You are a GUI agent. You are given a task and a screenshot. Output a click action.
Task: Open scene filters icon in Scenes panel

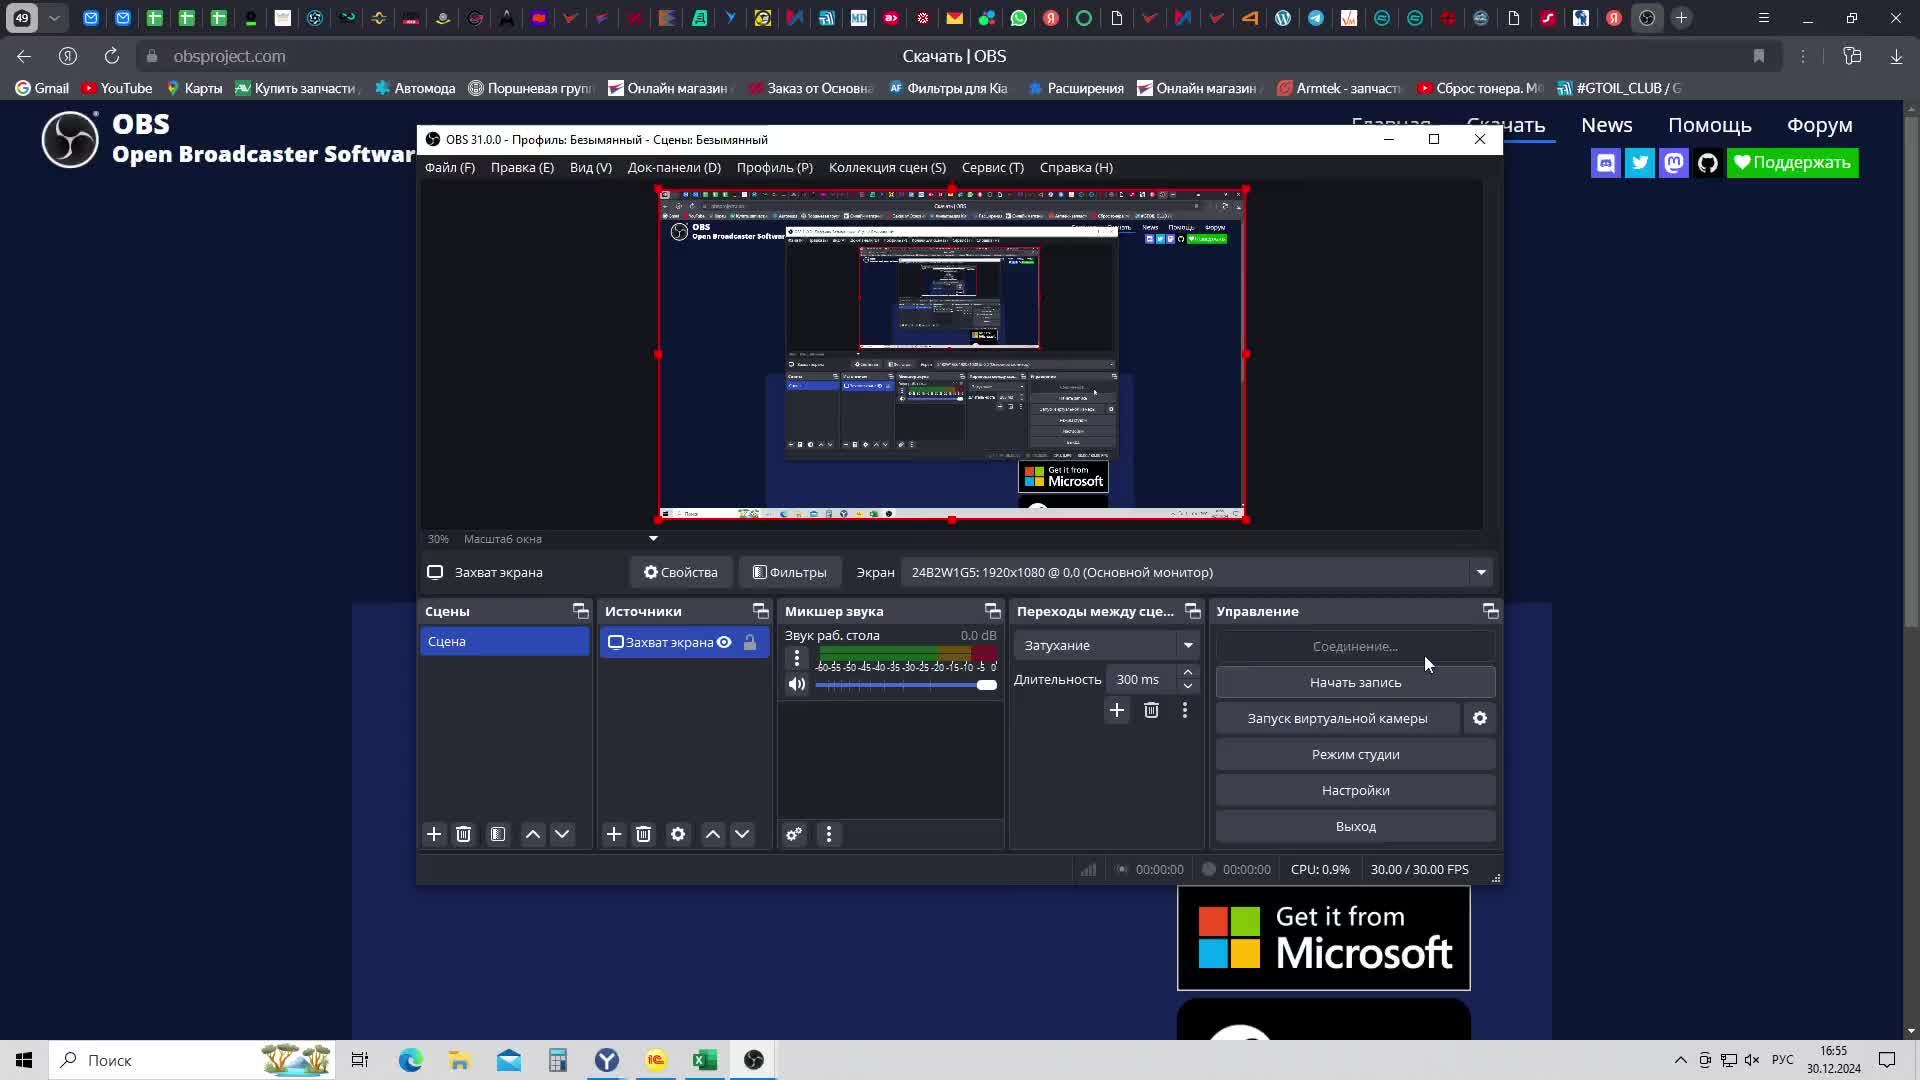click(x=498, y=834)
